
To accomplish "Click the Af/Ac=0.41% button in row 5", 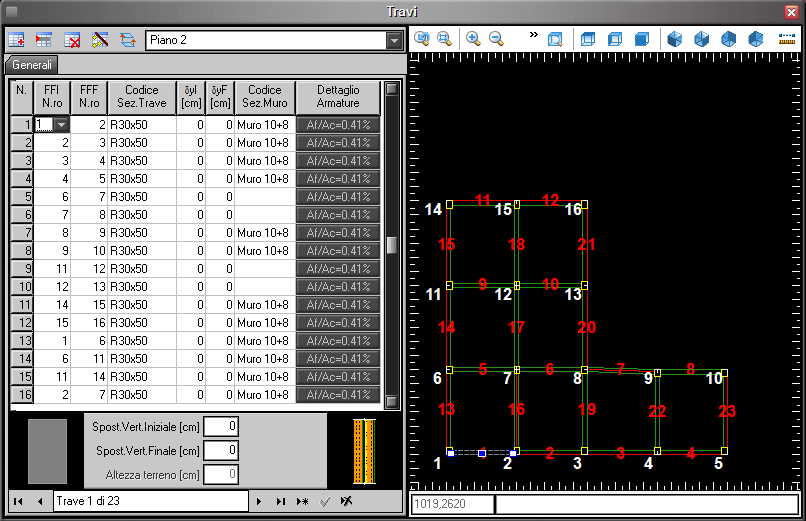I will click(338, 197).
